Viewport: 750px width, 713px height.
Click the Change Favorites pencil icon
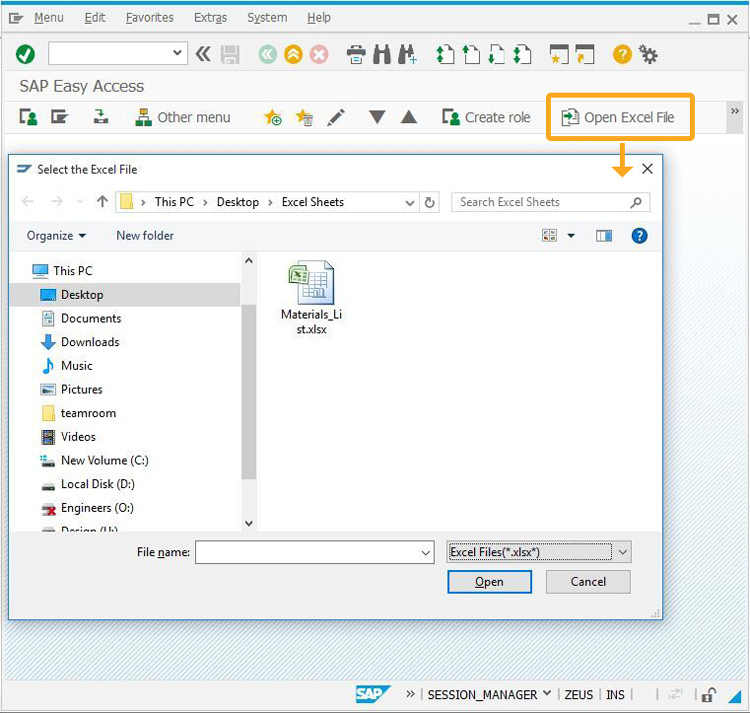point(336,117)
